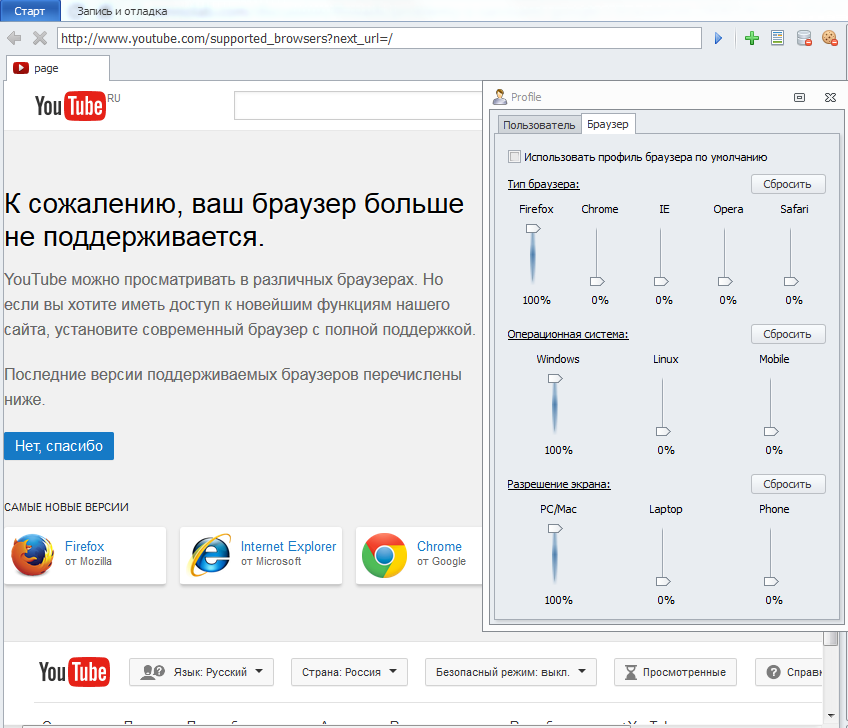The width and height of the screenshot is (848, 728).
Task: Switch to the Пользователь tab
Action: [539, 125]
